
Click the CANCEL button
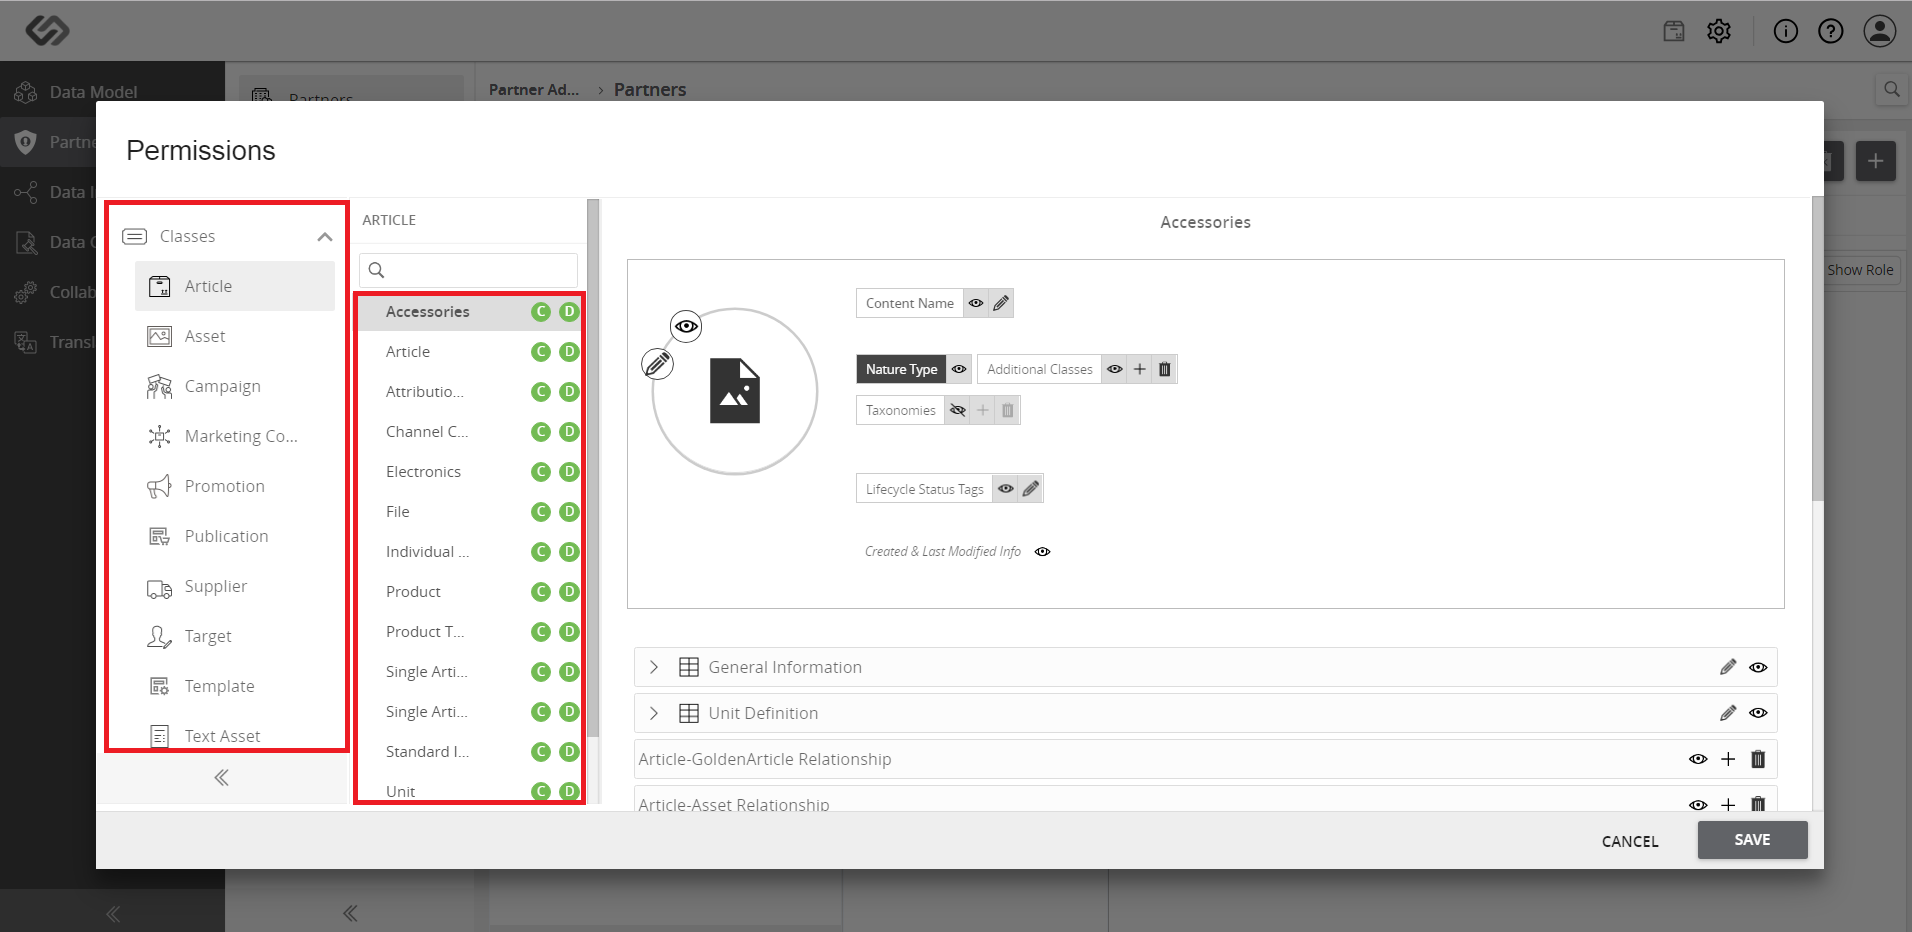pos(1630,841)
